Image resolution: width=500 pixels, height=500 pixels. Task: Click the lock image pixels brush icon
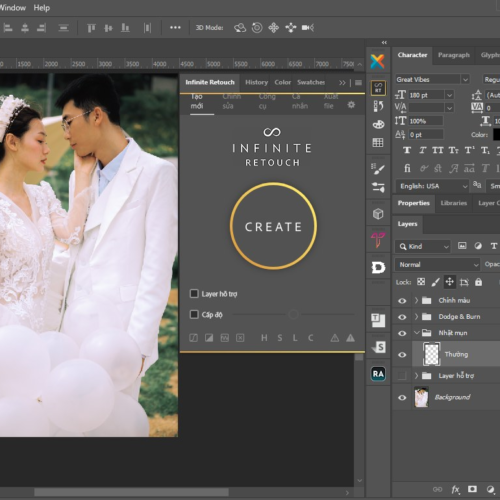(x=435, y=282)
